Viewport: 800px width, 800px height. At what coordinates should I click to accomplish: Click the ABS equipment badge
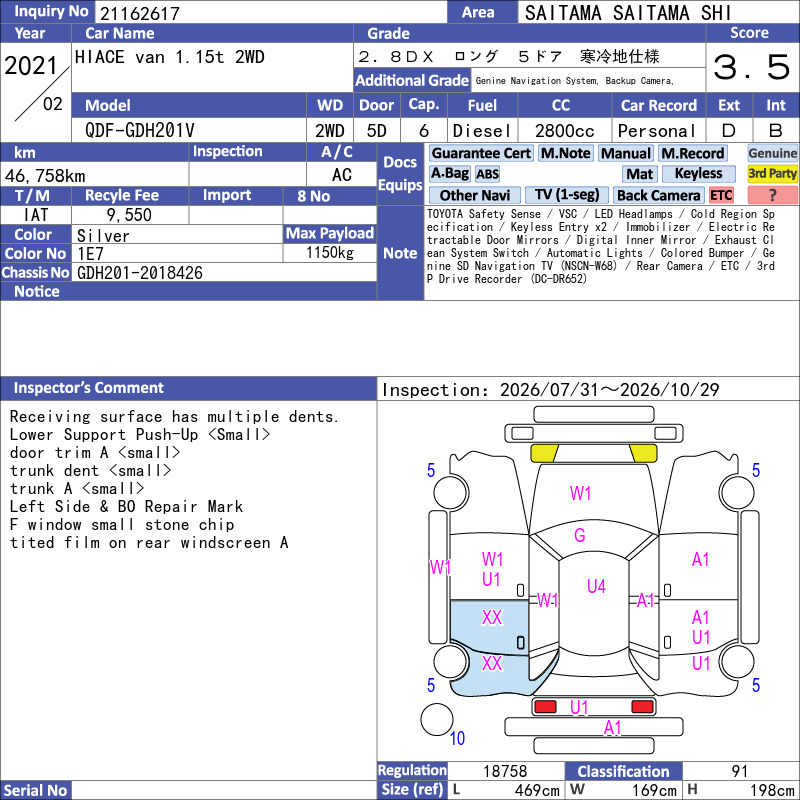[x=487, y=174]
